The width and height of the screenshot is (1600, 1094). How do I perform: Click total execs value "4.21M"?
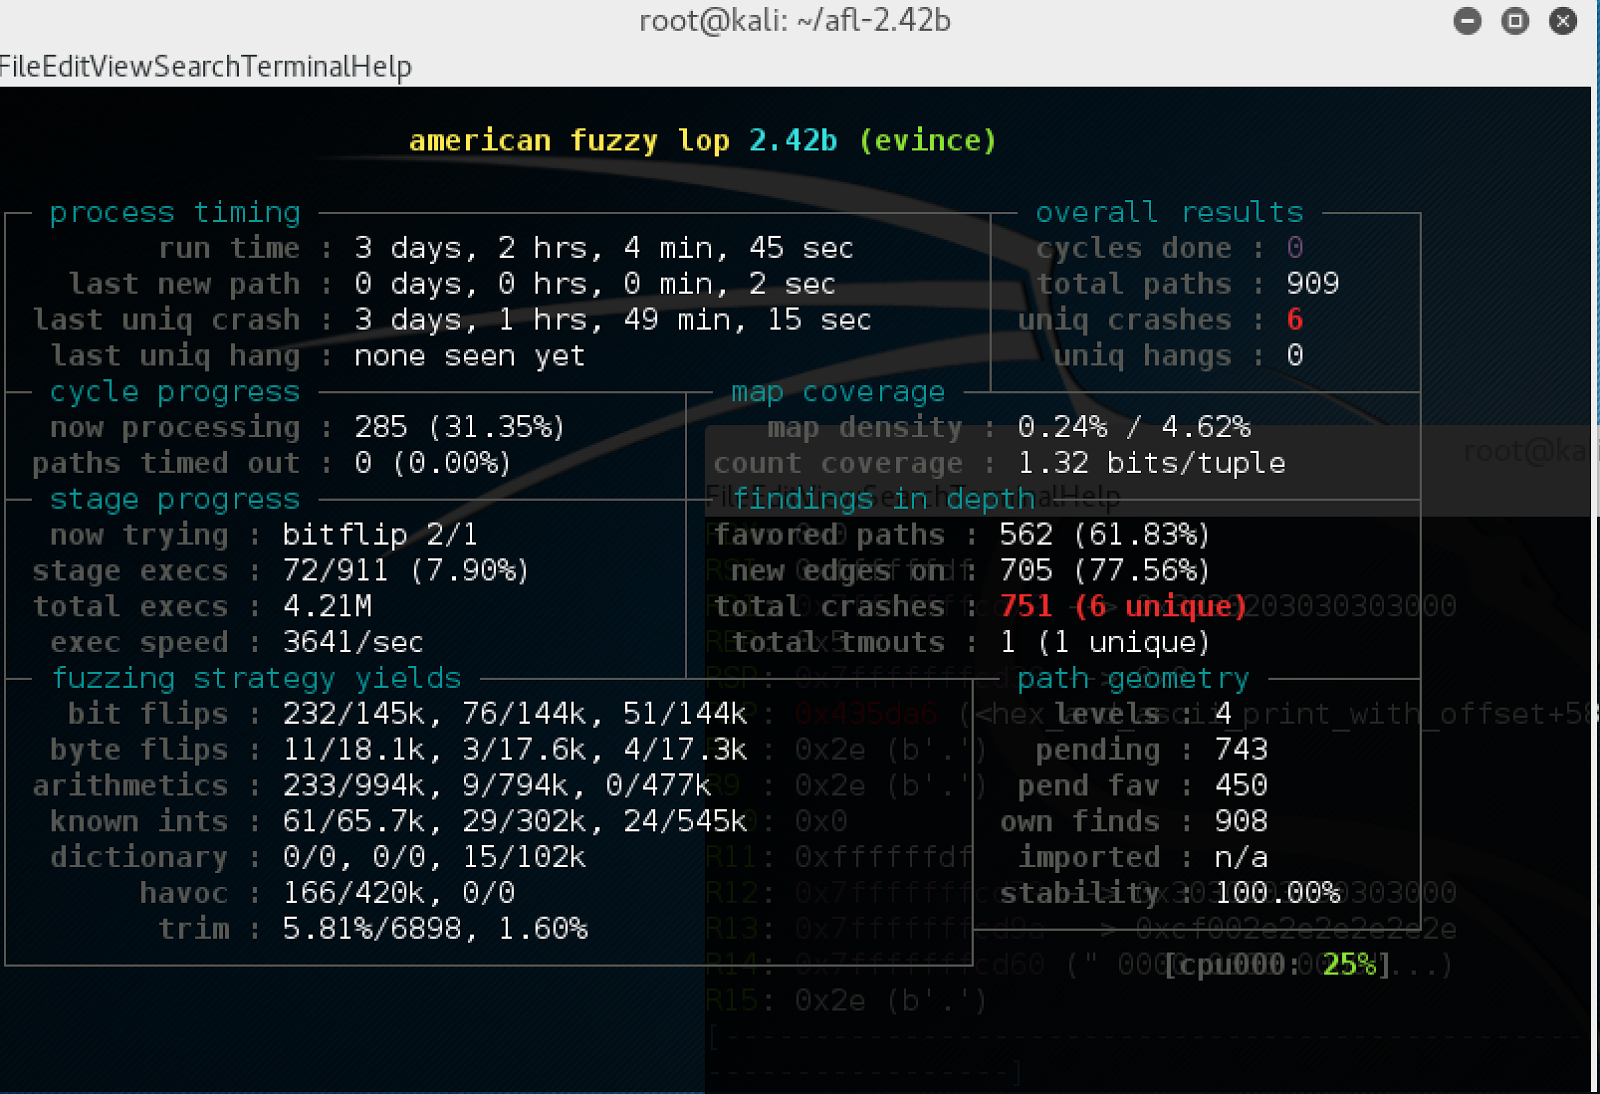(327, 607)
